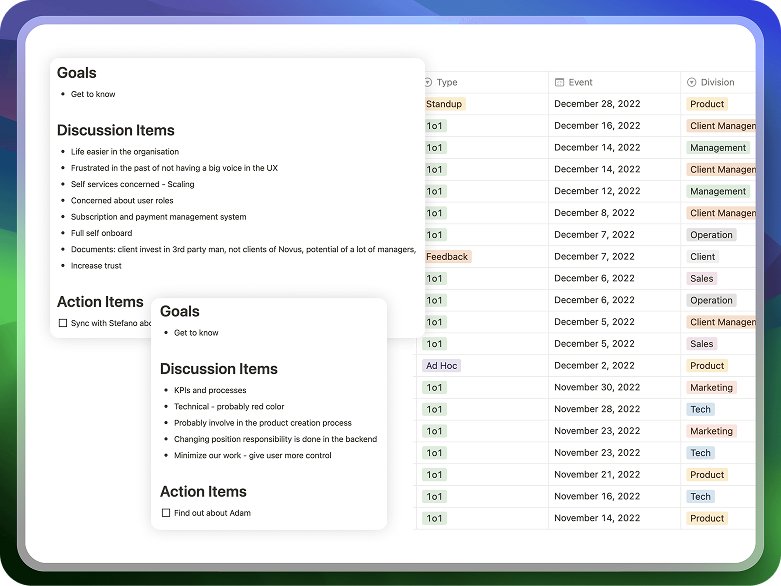Click the Product tag in December 28 row
Screen dimensions: 781x586
point(707,104)
